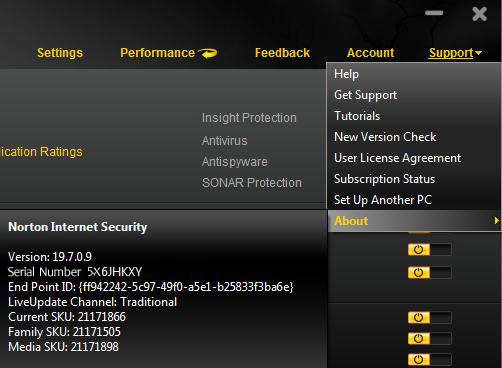This screenshot has height=368, width=502.
Task: Click the yellow flip arrow beside Performance
Action: [x=207, y=53]
